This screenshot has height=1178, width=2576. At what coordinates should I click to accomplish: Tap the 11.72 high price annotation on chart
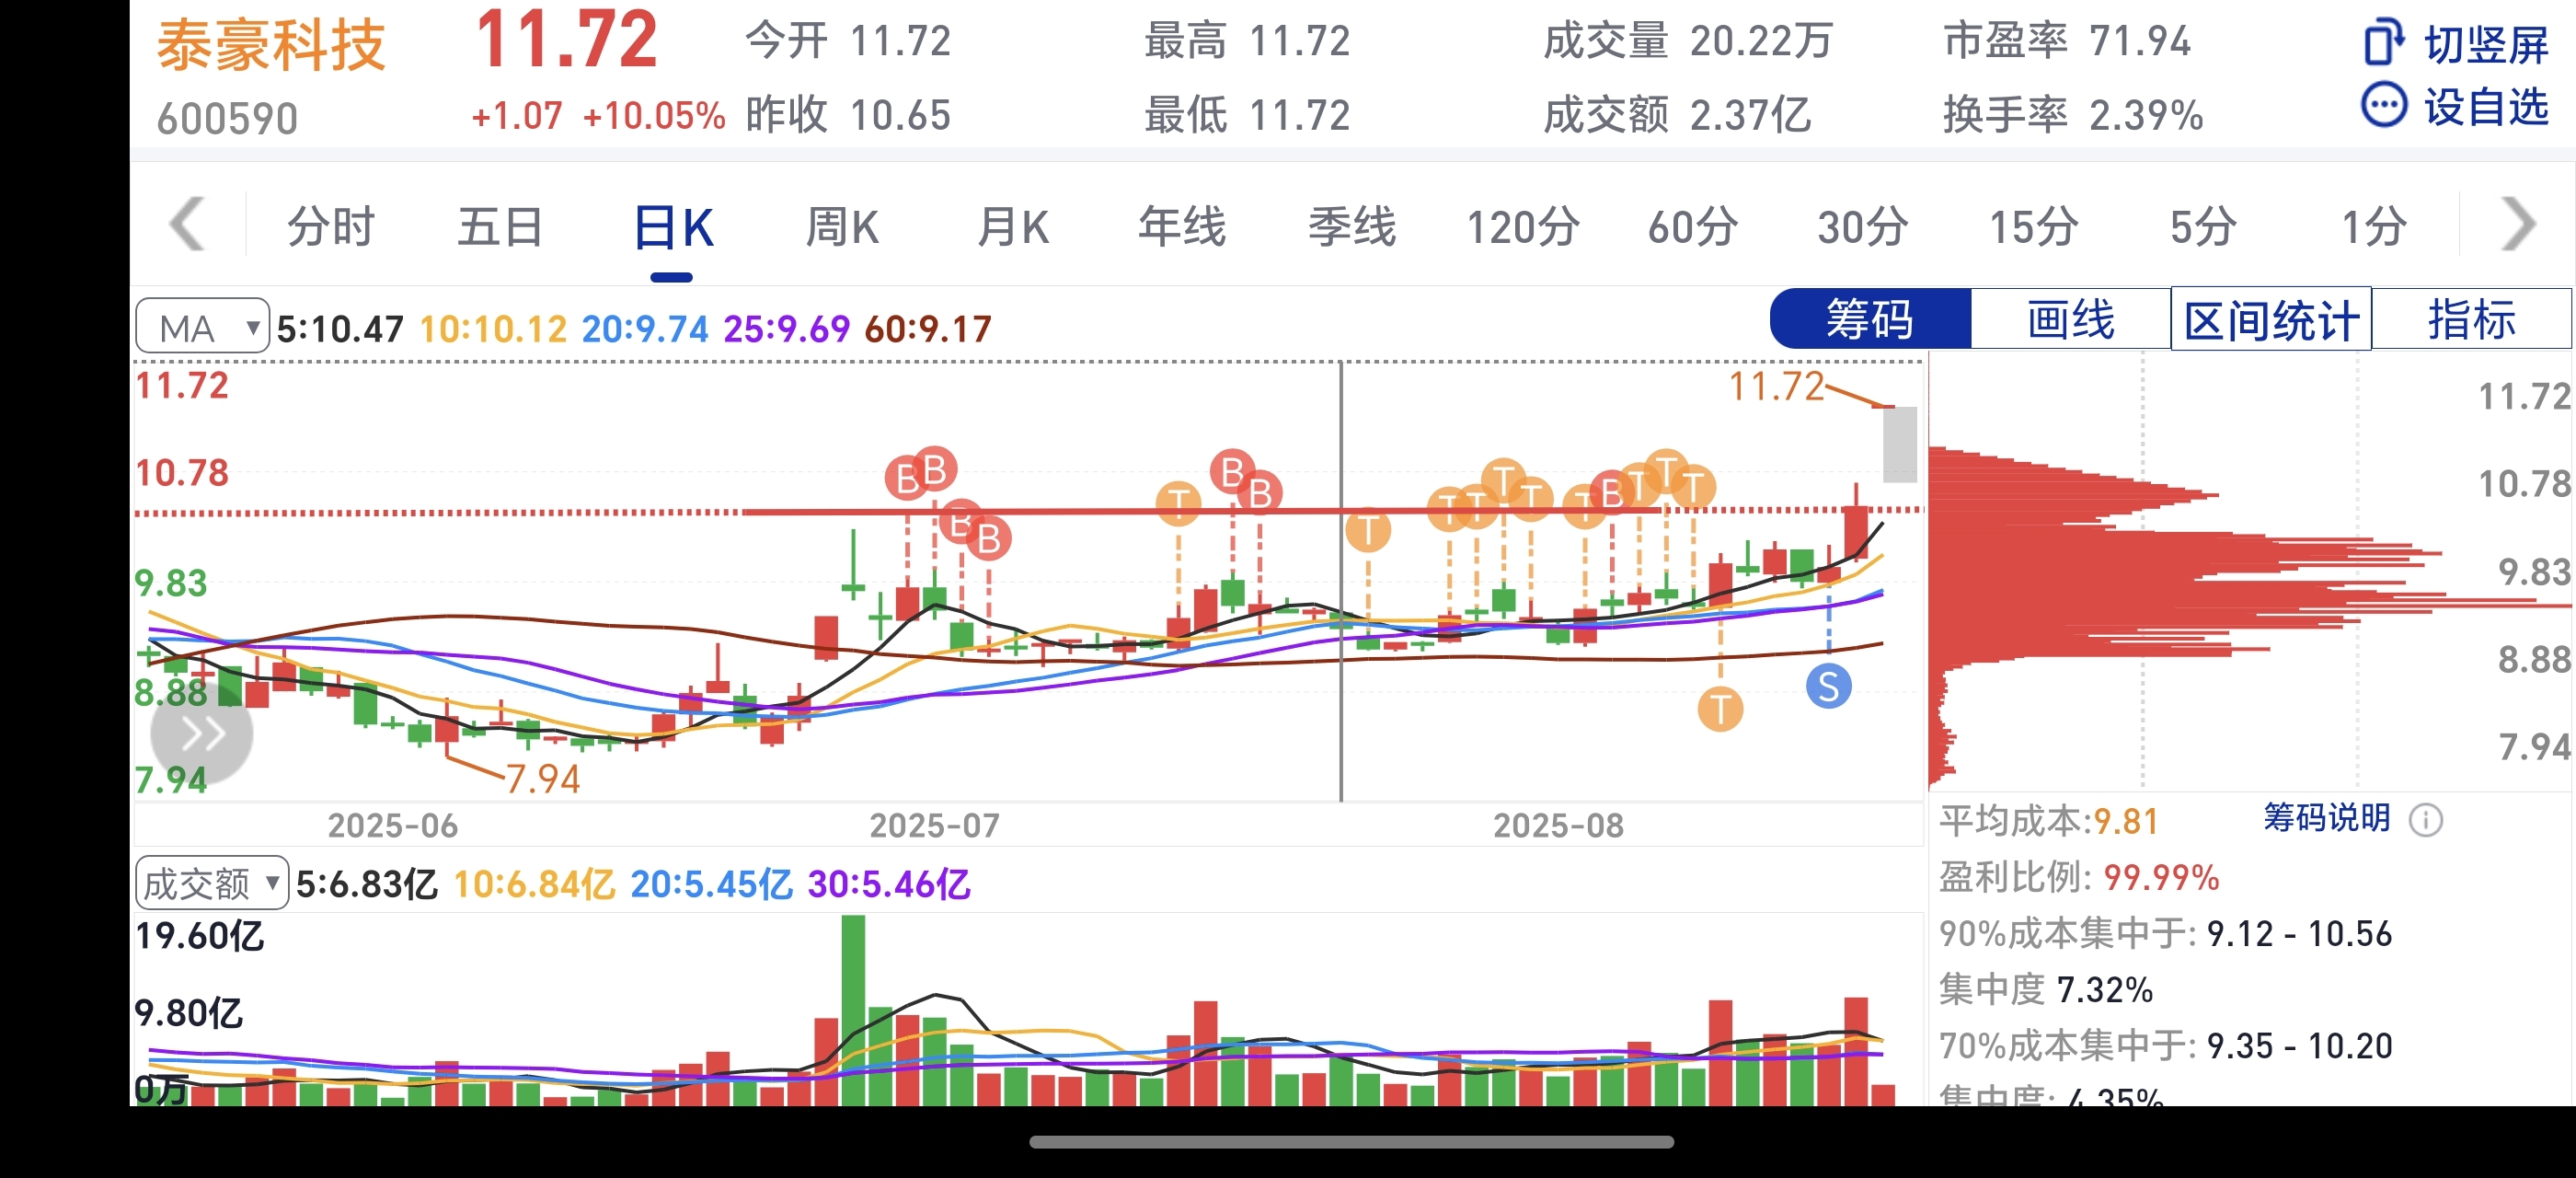tap(1776, 386)
